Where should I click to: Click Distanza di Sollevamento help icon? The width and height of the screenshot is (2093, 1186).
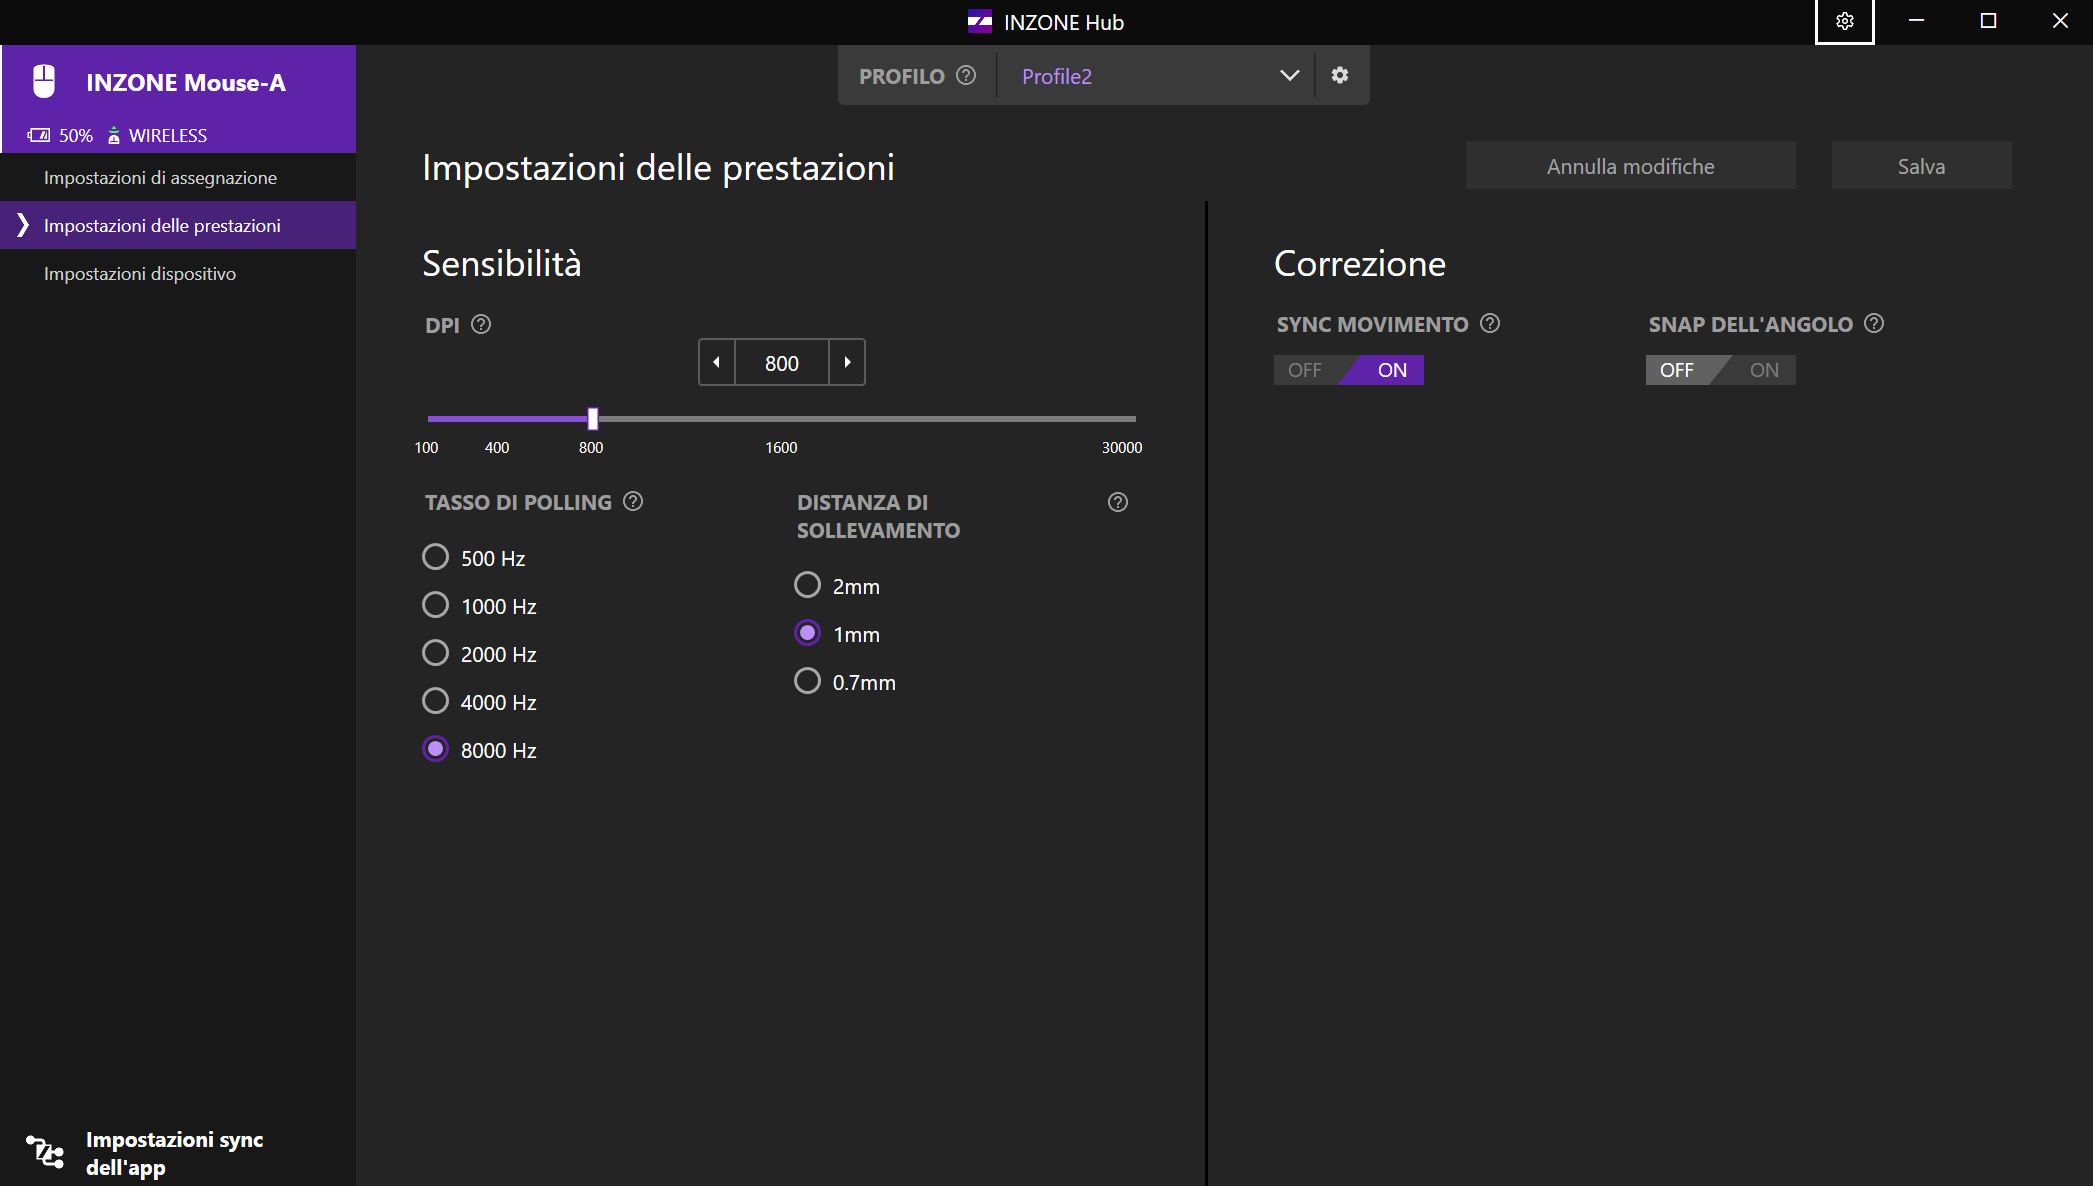[x=1118, y=502]
